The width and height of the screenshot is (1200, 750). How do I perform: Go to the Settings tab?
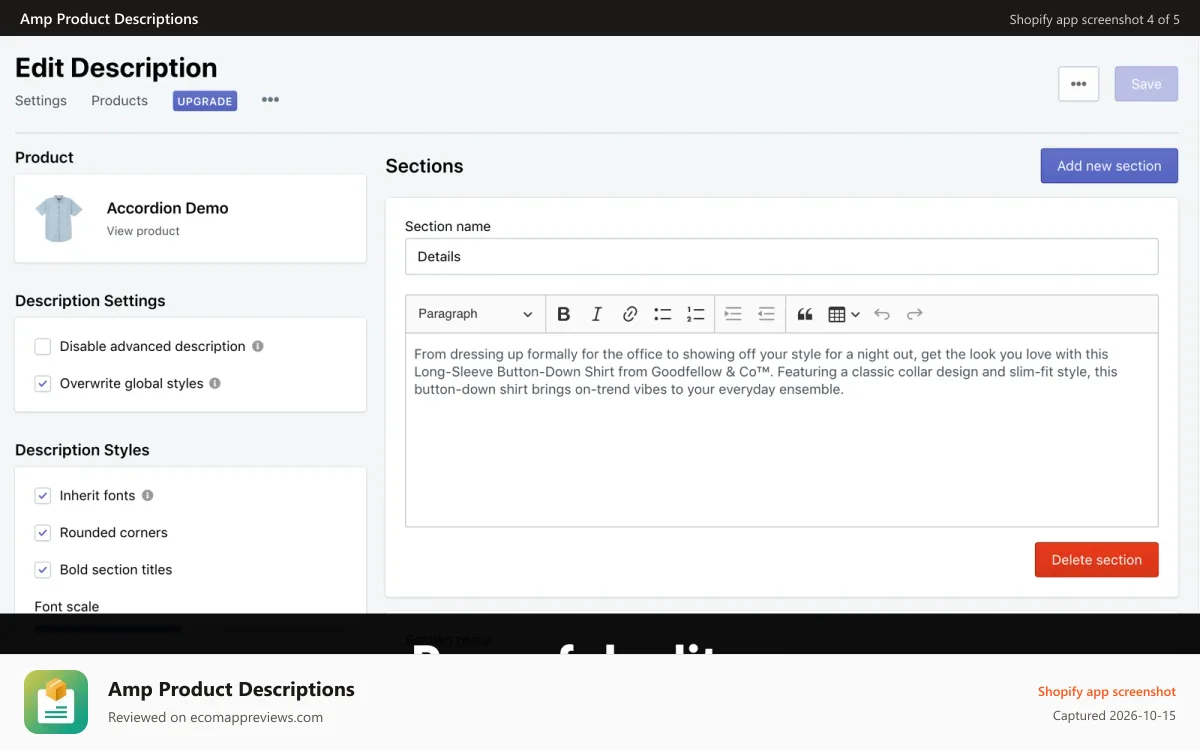(41, 100)
